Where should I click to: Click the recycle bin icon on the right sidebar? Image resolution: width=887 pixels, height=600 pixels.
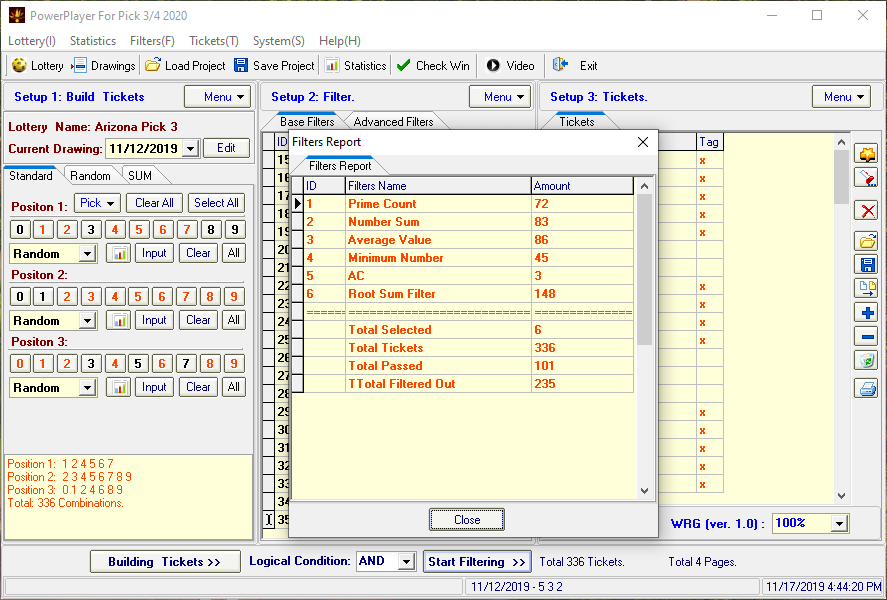866,360
